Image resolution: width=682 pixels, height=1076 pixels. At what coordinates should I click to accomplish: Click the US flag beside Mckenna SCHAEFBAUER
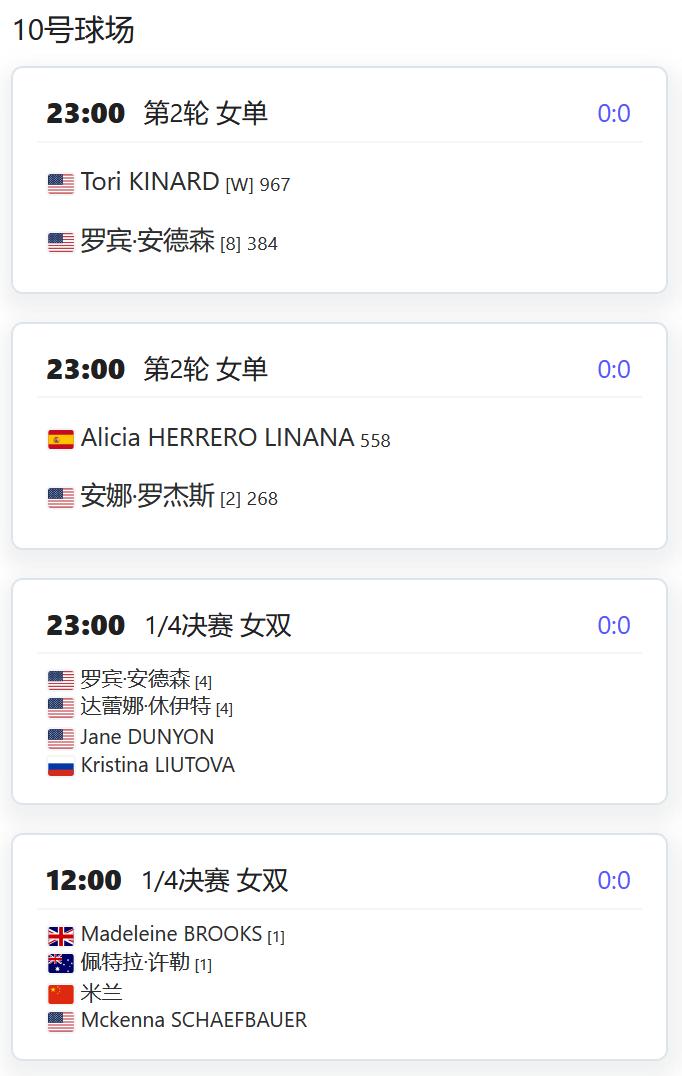(60, 1022)
